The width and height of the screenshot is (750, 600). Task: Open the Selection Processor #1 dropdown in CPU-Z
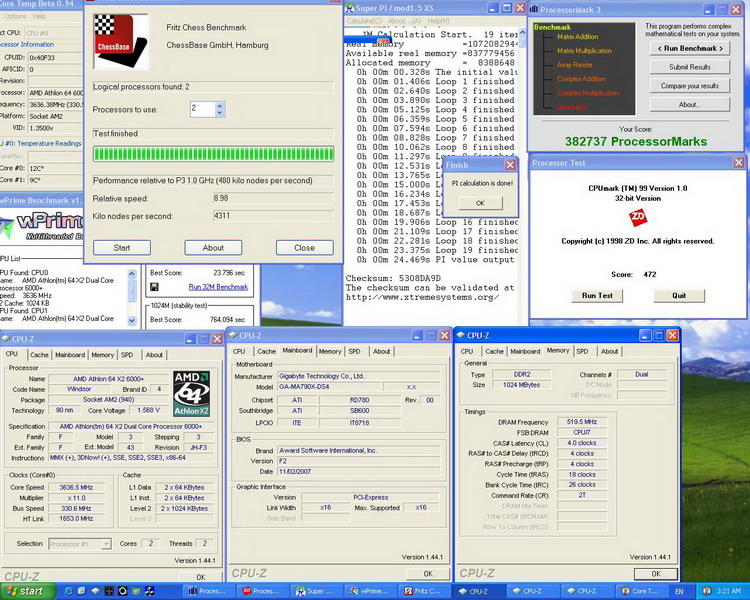pyautogui.click(x=107, y=544)
